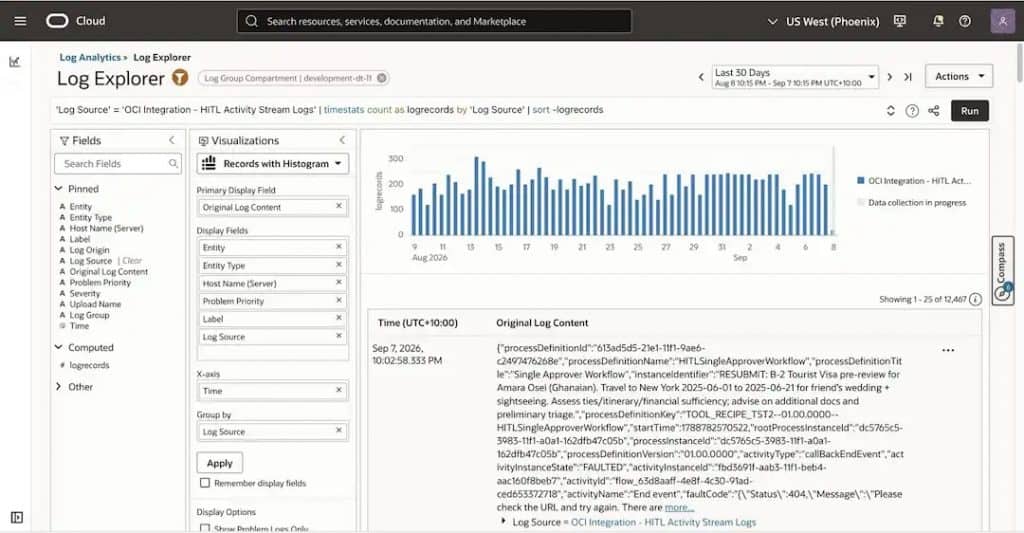The height and width of the screenshot is (533, 1024).
Task: Toggle OCI Integration - HITL legend series
Action: 914,181
